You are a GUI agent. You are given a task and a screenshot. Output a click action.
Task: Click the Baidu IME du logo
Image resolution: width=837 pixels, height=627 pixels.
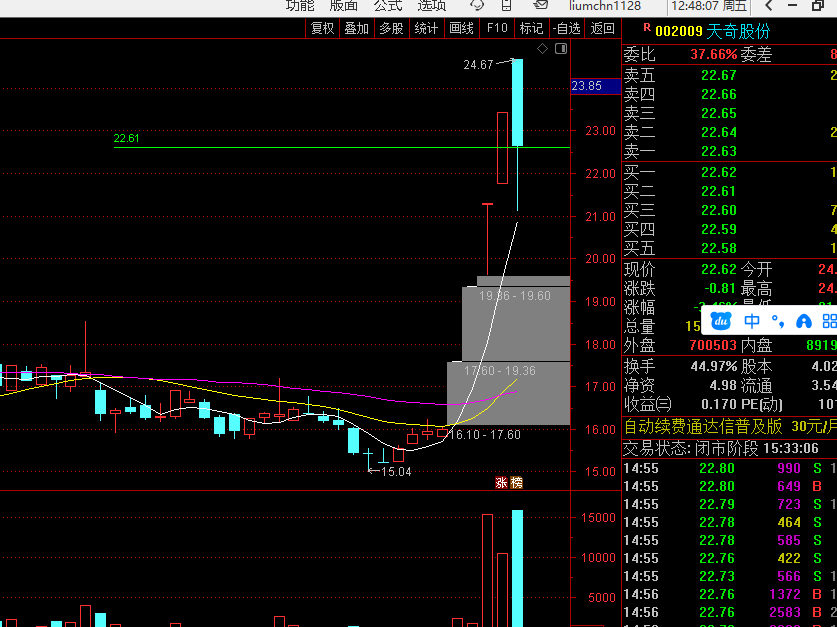pos(721,321)
